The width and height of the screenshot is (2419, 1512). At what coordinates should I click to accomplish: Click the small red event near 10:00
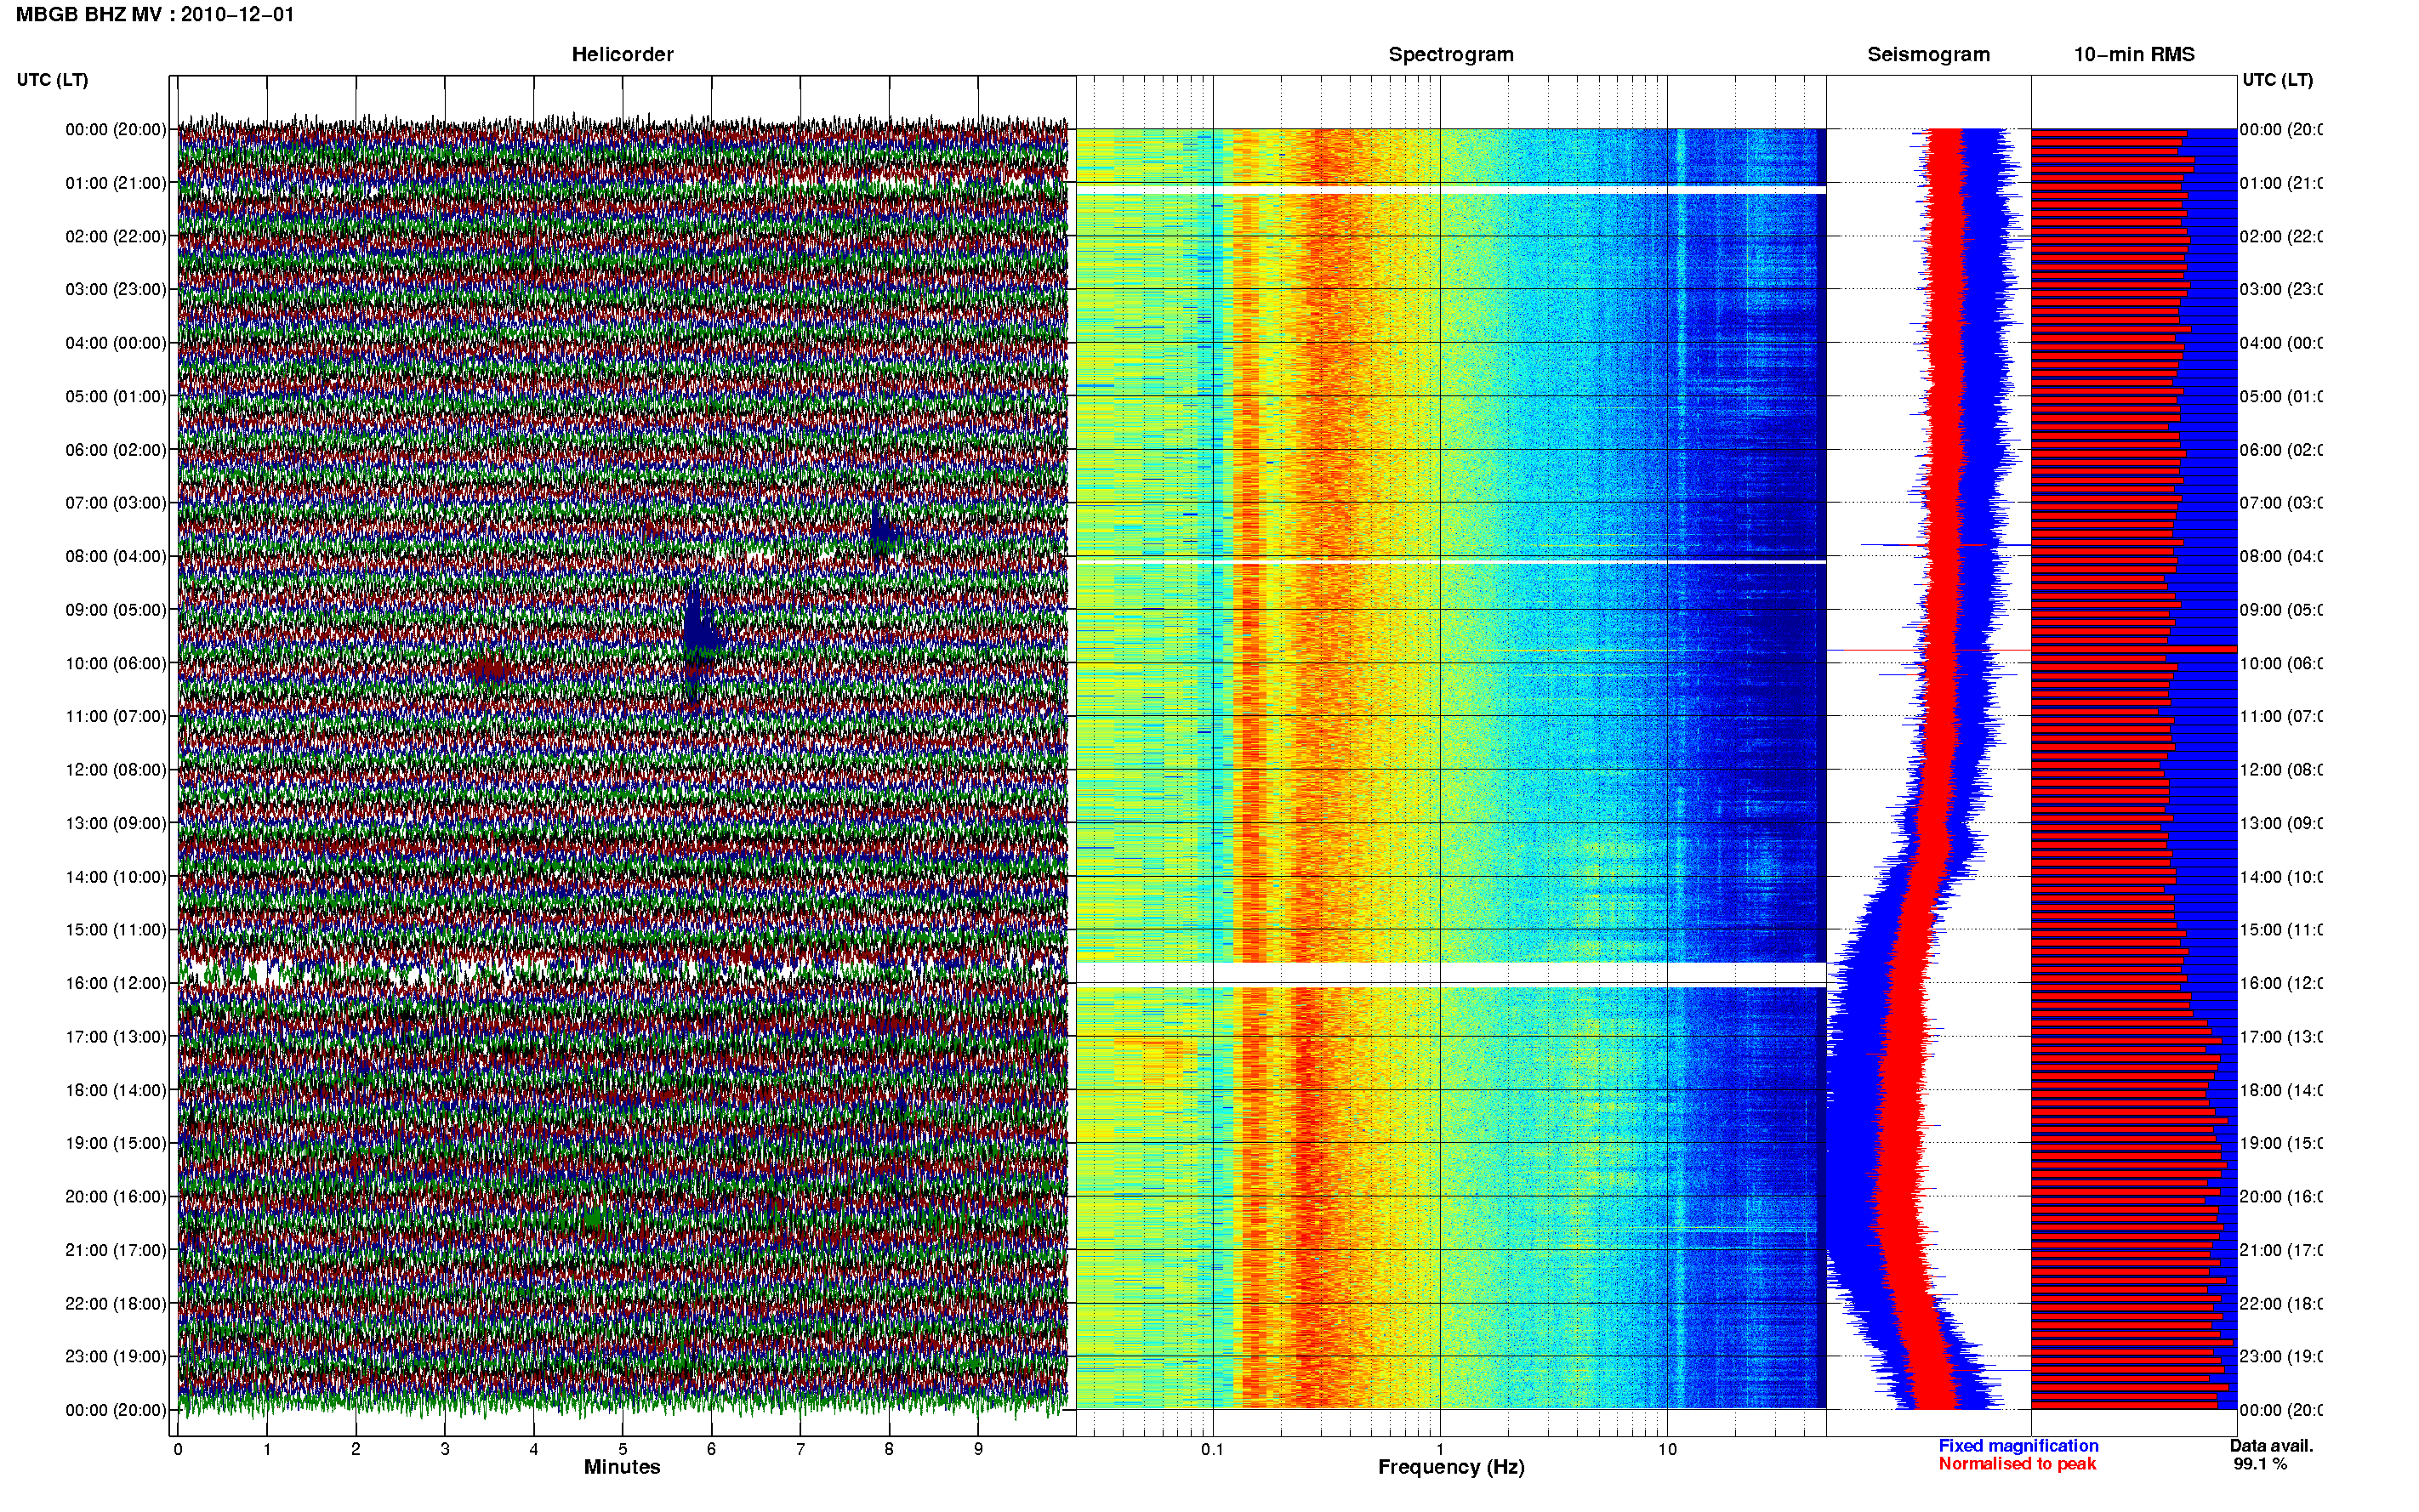point(490,668)
